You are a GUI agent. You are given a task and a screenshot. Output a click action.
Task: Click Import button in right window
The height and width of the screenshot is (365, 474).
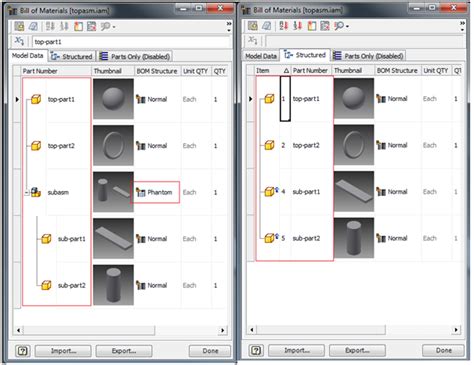(x=296, y=350)
